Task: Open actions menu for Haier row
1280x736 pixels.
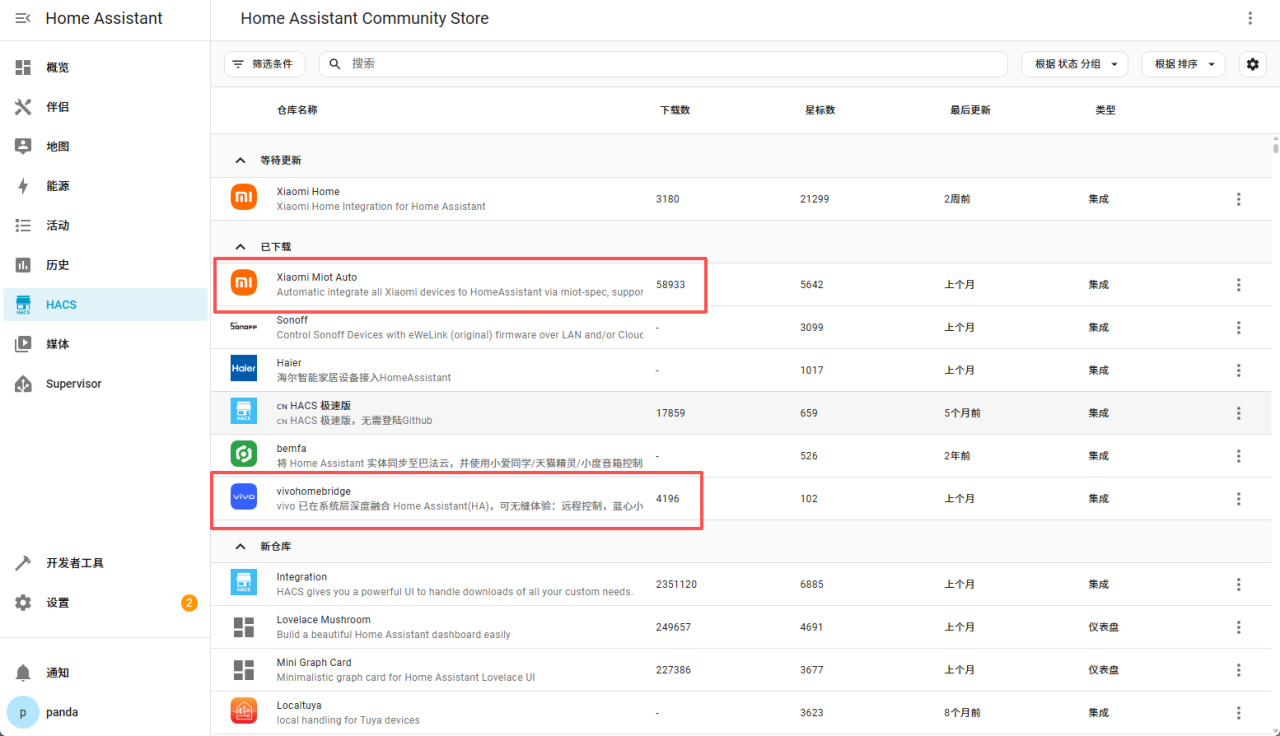Action: [1238, 370]
